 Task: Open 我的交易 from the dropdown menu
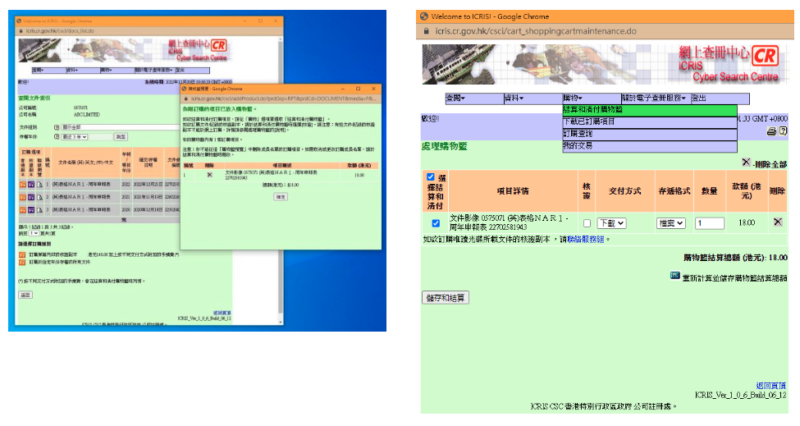pos(580,145)
